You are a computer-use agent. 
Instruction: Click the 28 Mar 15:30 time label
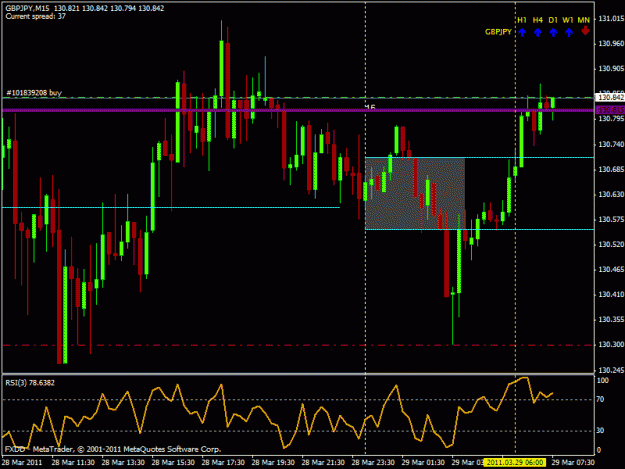pyautogui.click(x=173, y=463)
